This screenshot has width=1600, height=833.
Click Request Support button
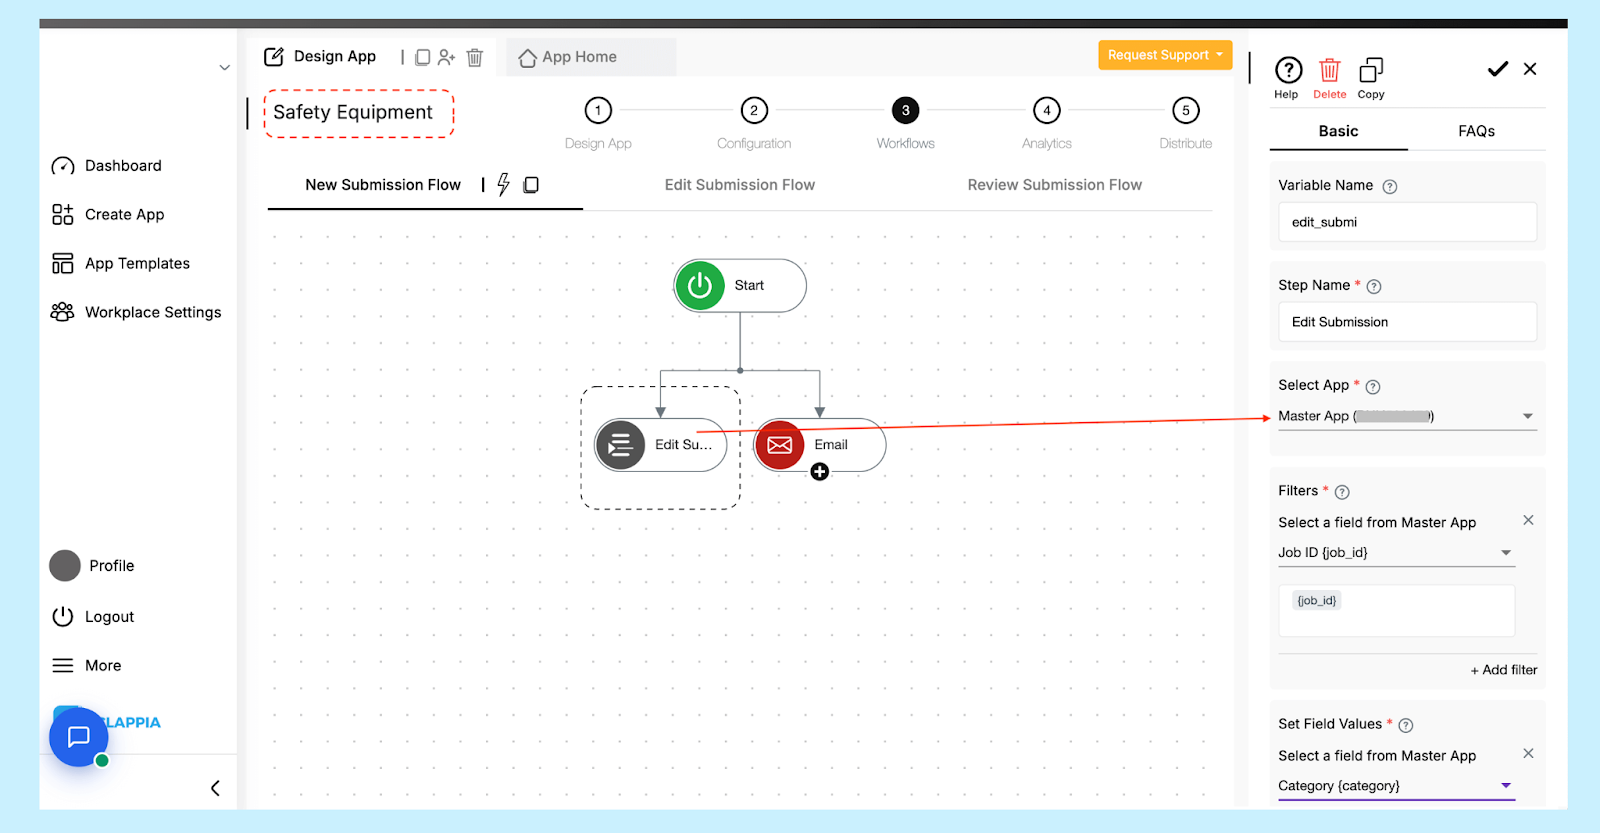(x=1165, y=55)
